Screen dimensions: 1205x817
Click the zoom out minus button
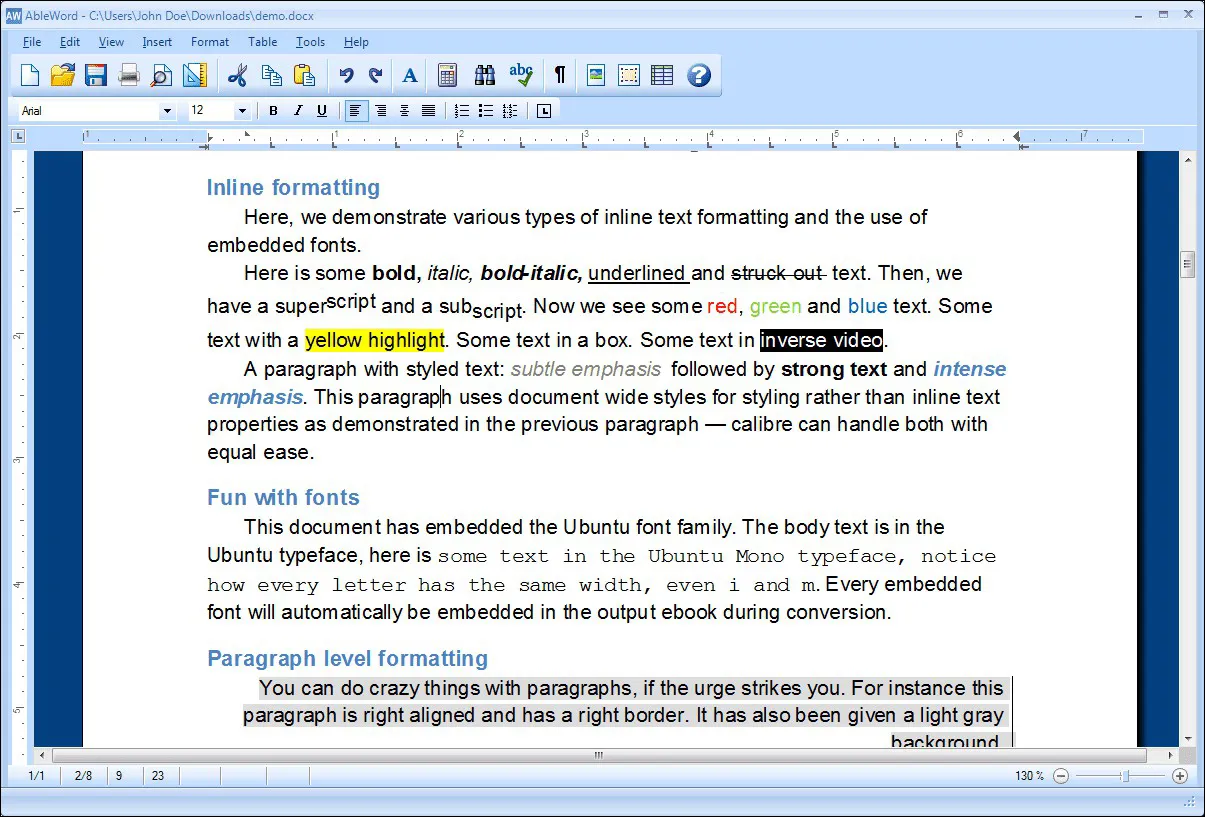pyautogui.click(x=1061, y=776)
